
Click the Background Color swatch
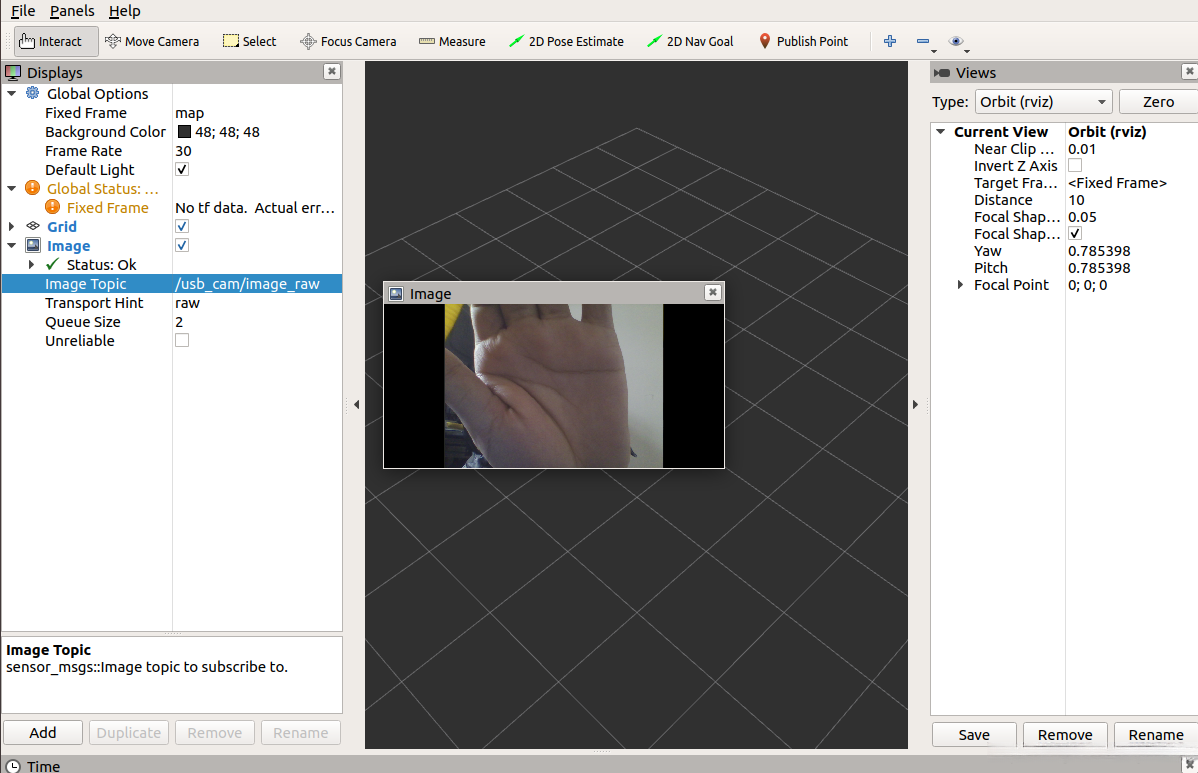184,131
